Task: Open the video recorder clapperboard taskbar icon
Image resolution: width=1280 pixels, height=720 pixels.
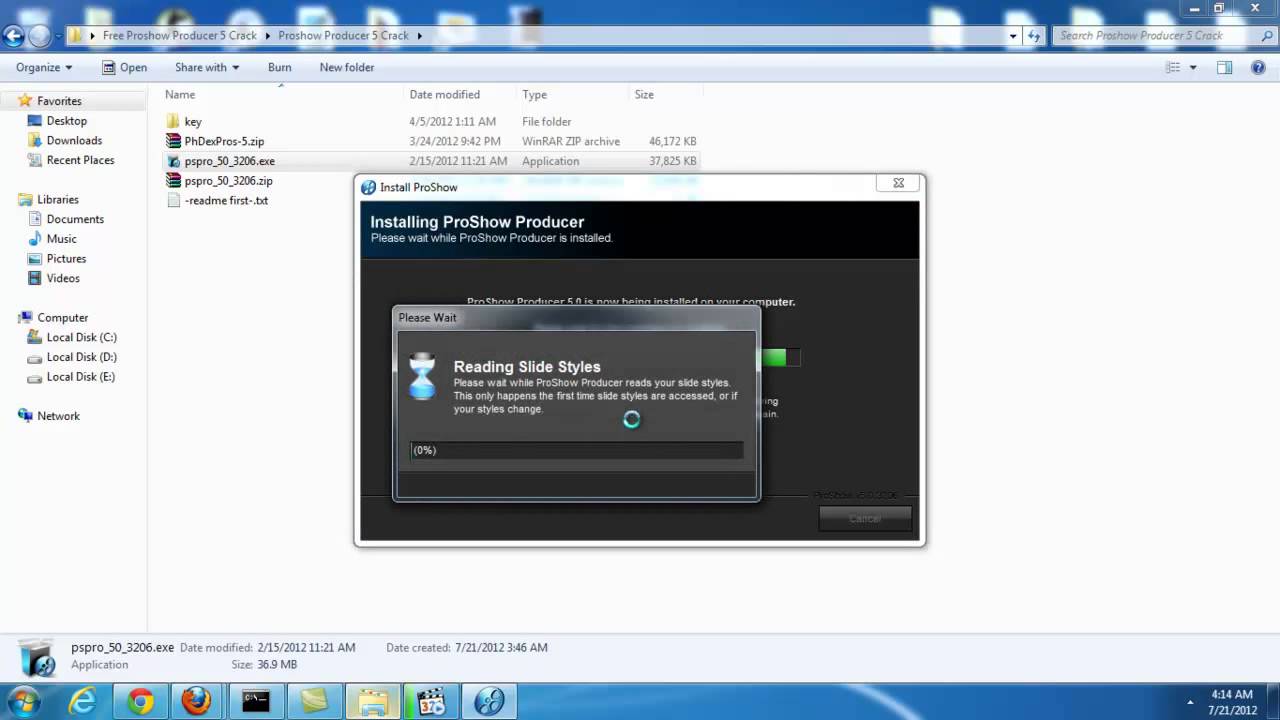Action: tap(431, 702)
